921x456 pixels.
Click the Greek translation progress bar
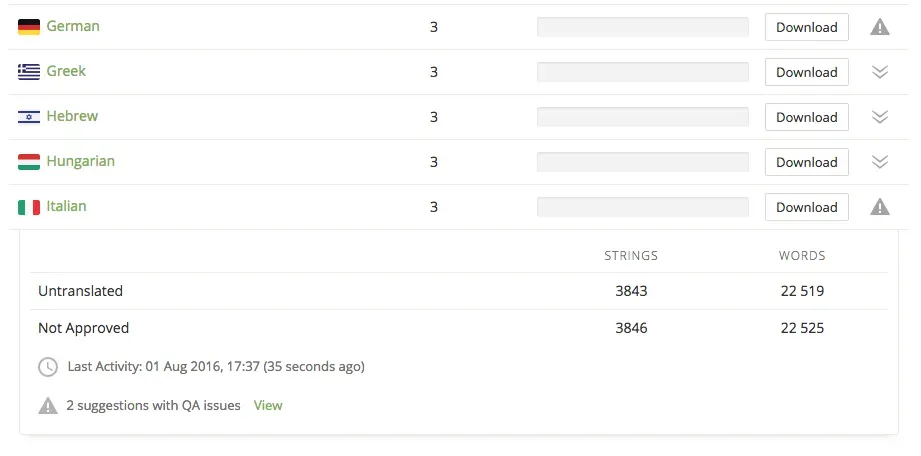click(x=643, y=72)
